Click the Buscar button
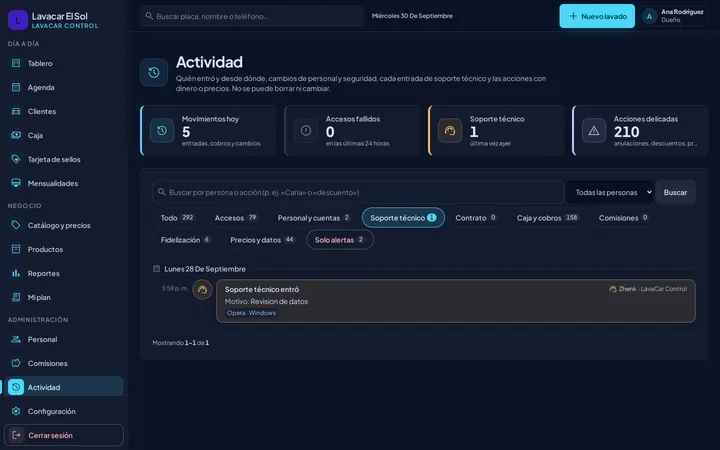This screenshot has height=450, width=720. (x=675, y=192)
